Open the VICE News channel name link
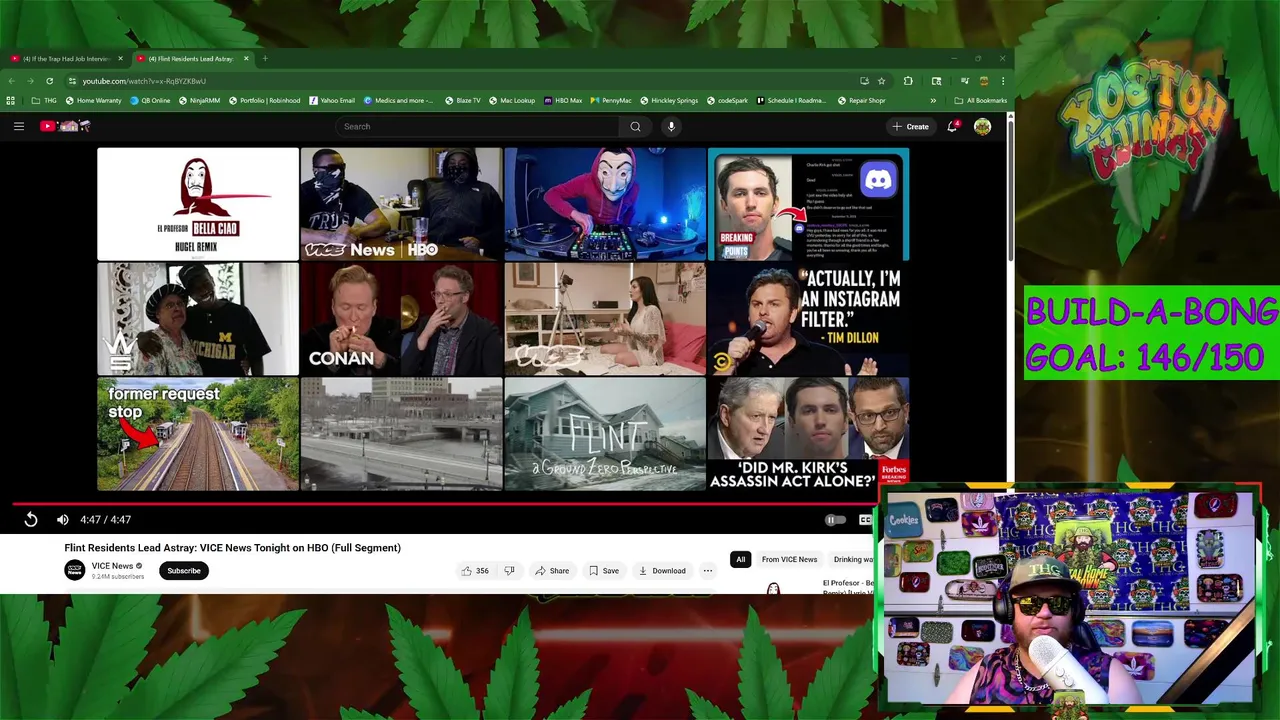The height and width of the screenshot is (720, 1280). [x=112, y=566]
